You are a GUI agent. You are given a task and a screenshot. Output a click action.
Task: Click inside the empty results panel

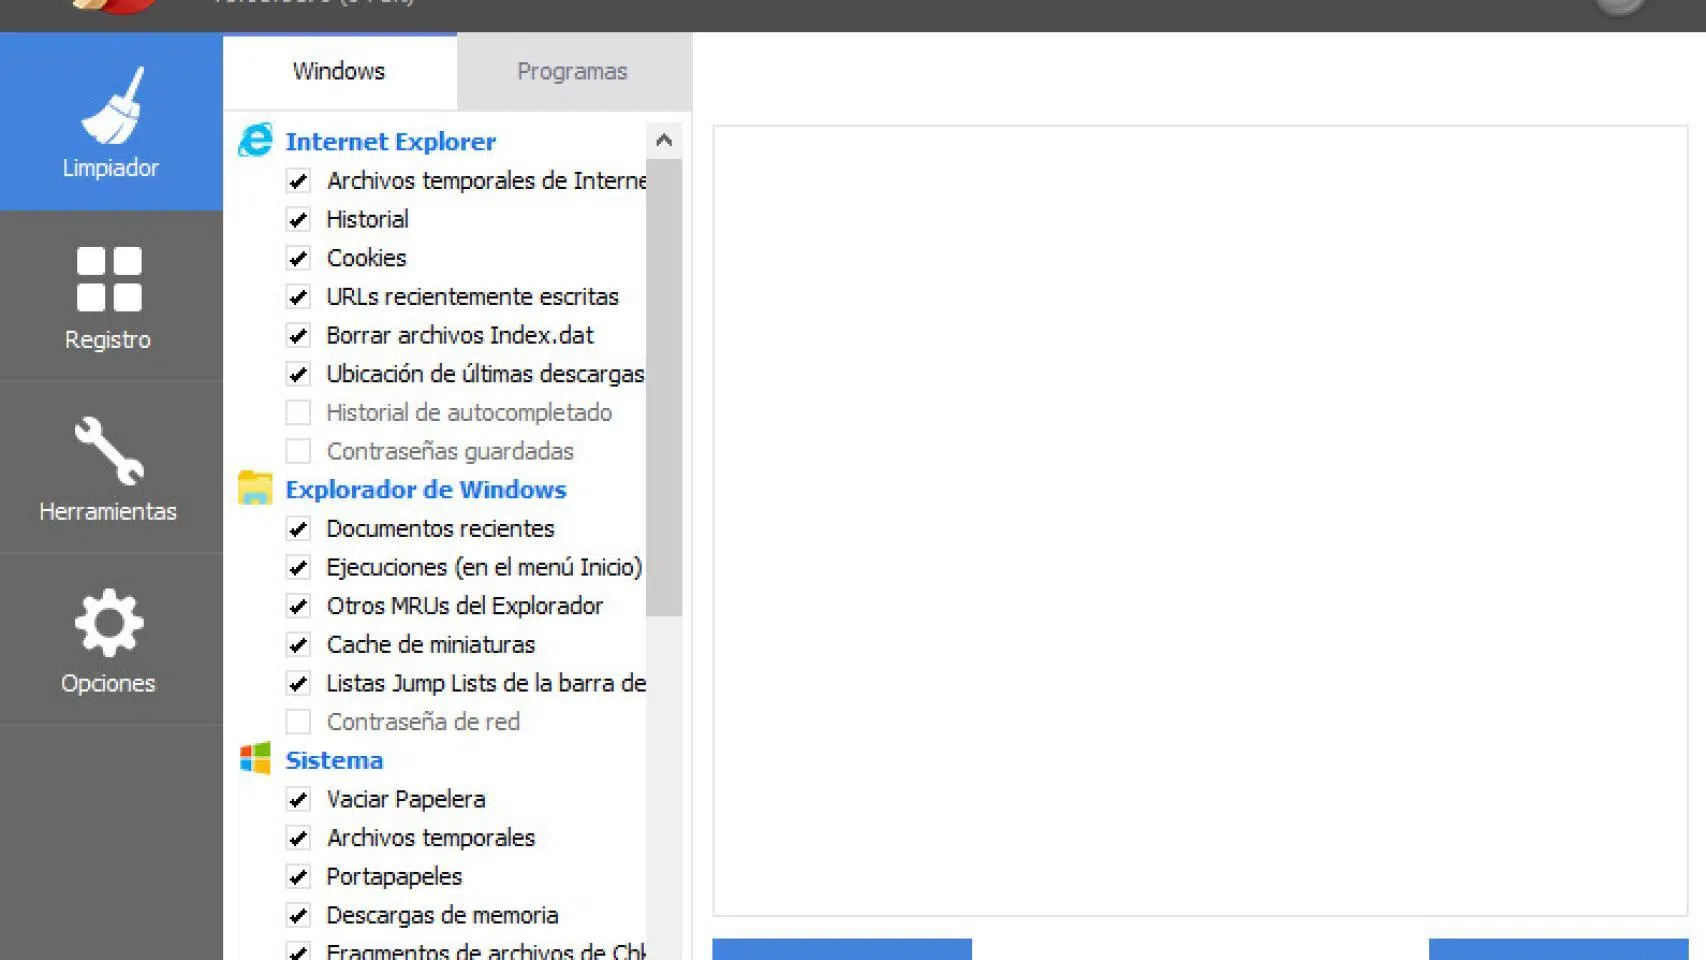click(1199, 520)
